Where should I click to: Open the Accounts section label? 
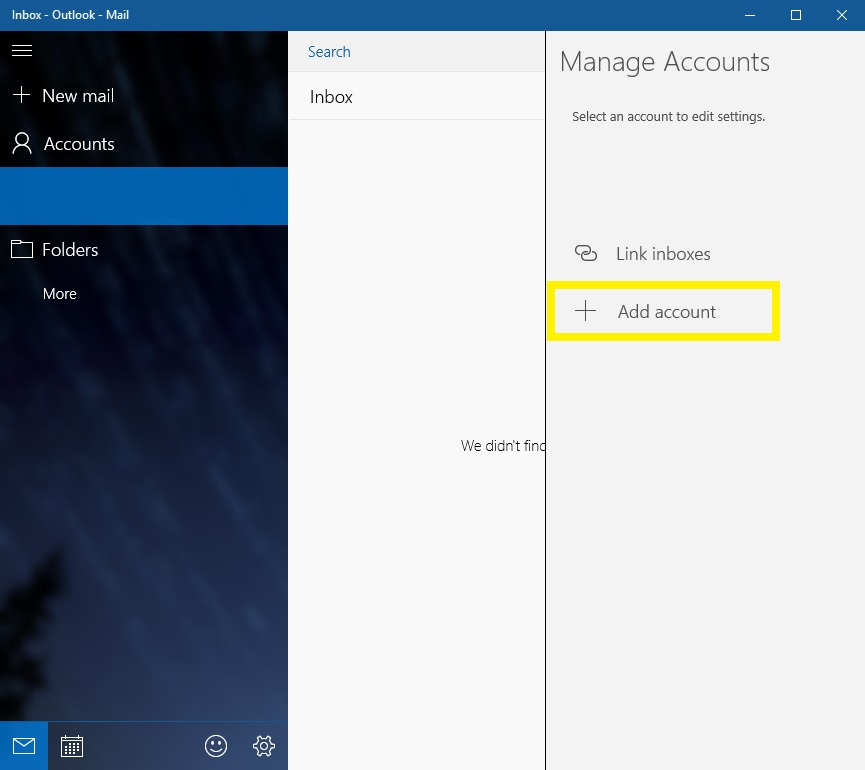(79, 144)
